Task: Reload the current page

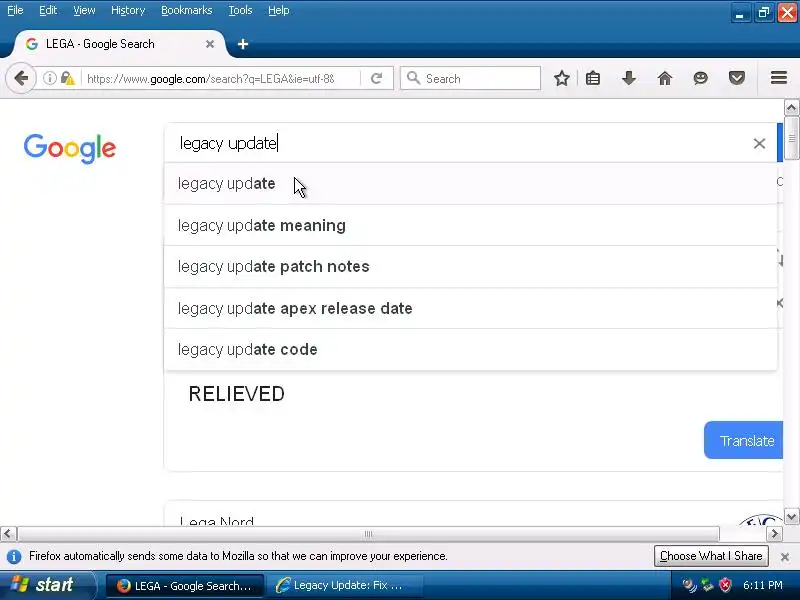Action: [377, 79]
